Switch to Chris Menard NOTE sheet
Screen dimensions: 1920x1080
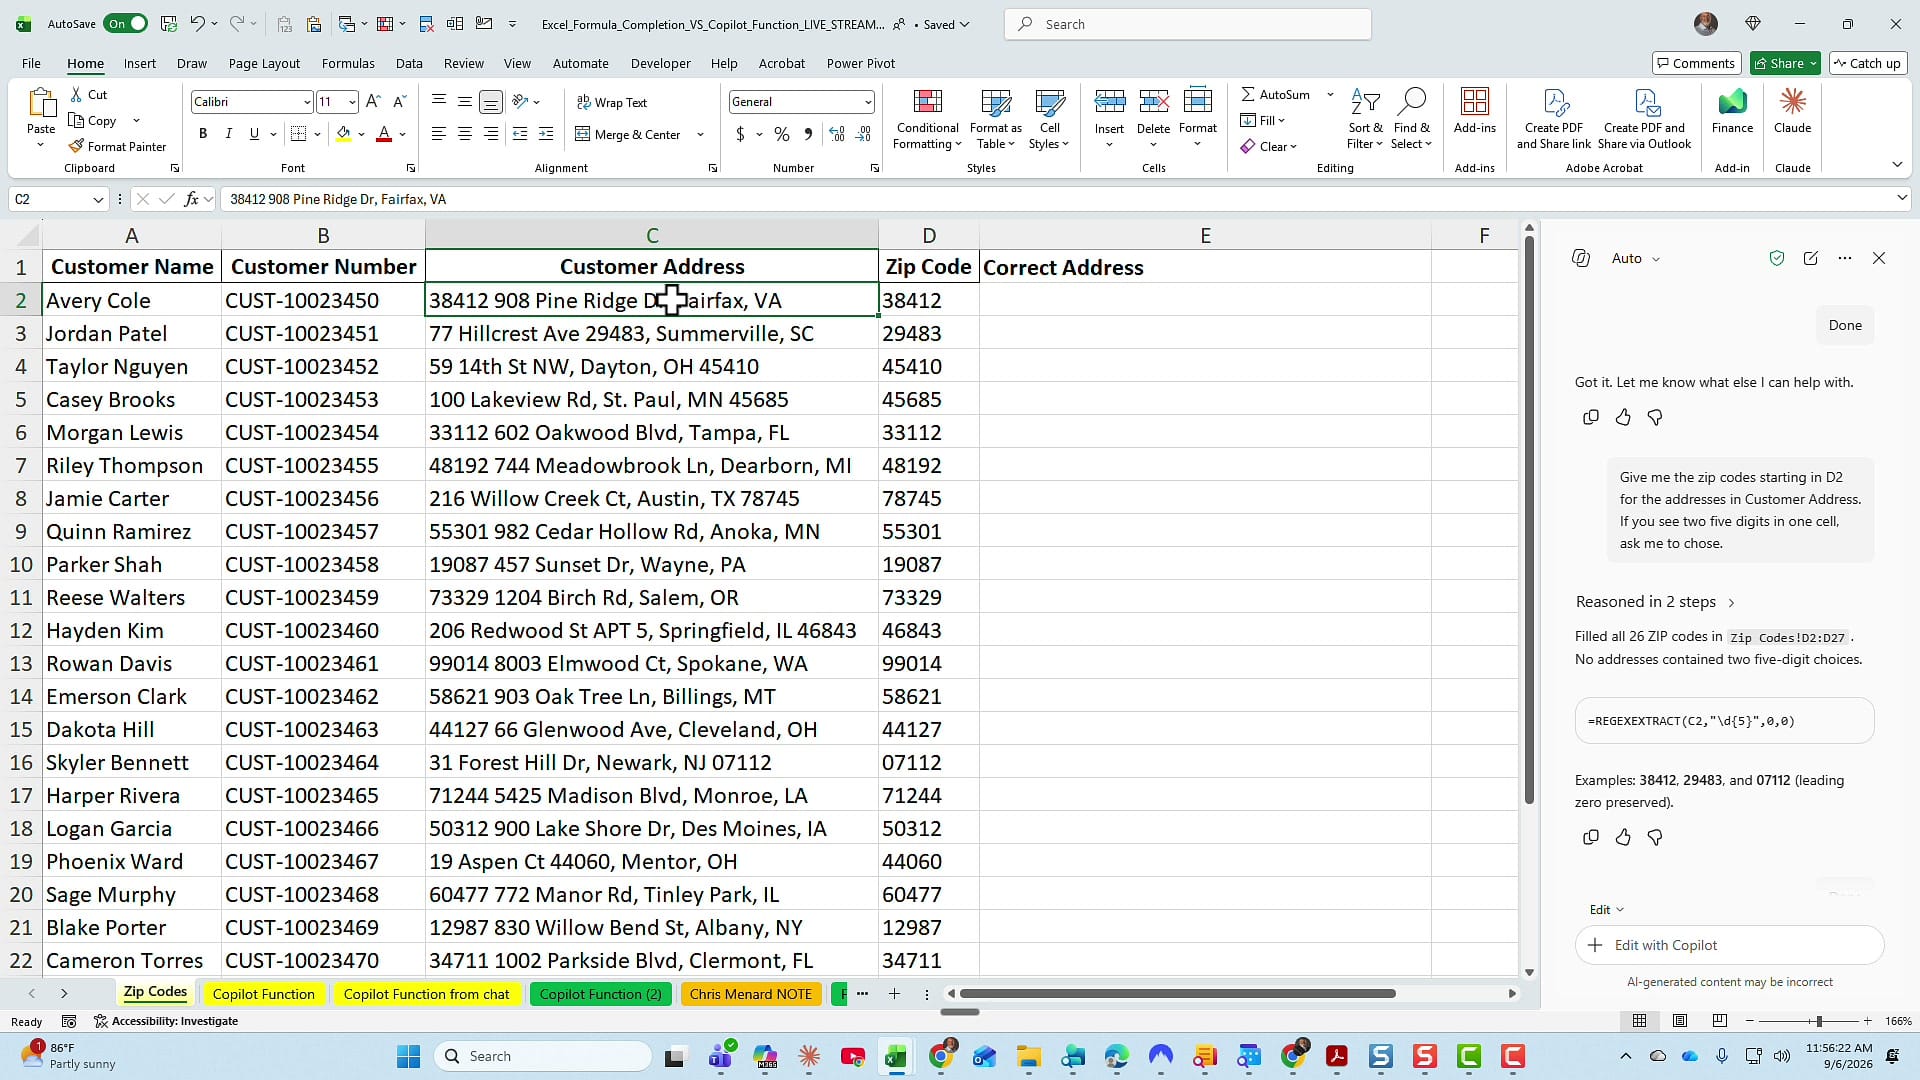[750, 994]
